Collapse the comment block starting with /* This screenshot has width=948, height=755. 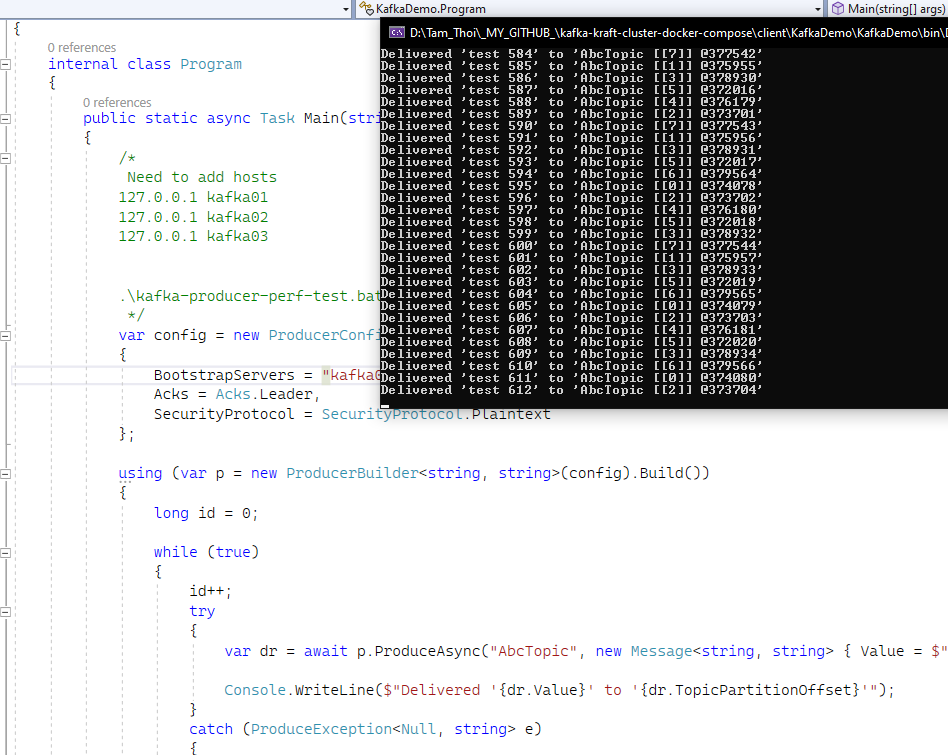[5, 158]
